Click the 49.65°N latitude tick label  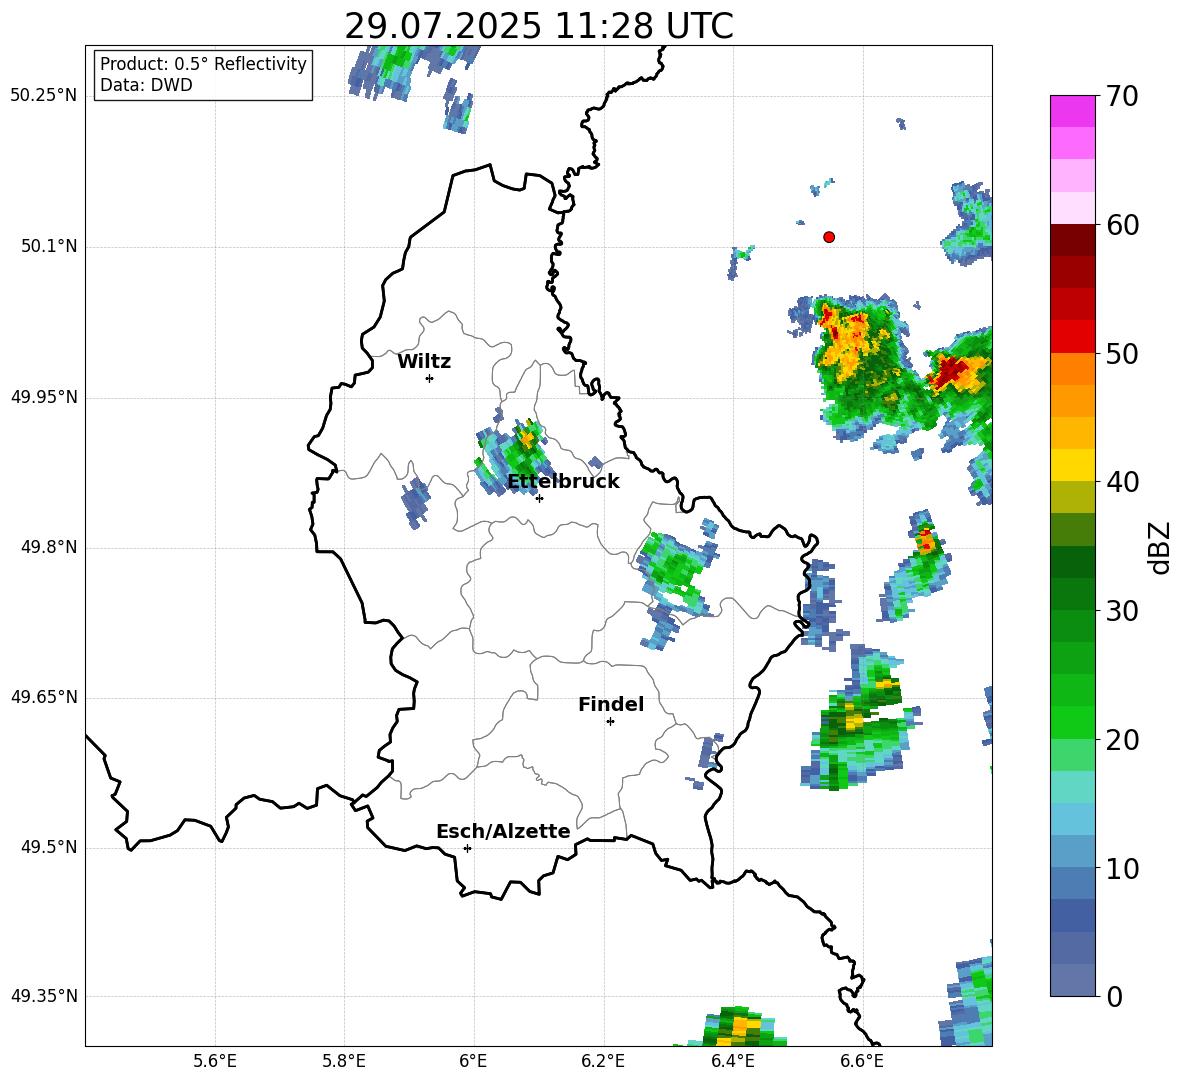tap(43, 697)
